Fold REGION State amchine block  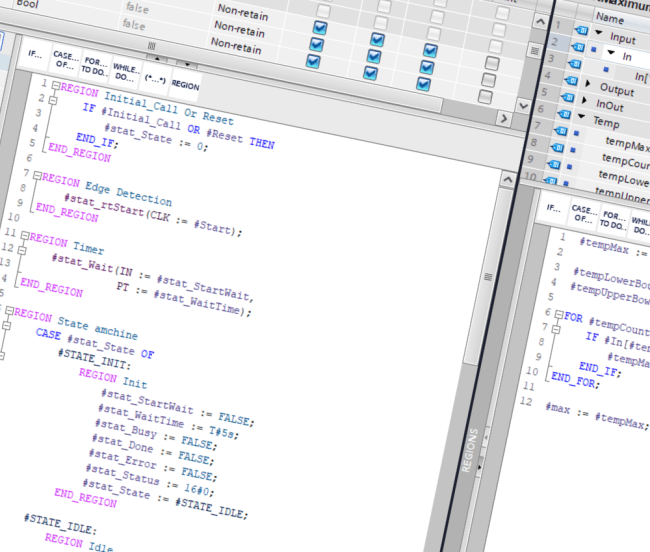point(10,311)
